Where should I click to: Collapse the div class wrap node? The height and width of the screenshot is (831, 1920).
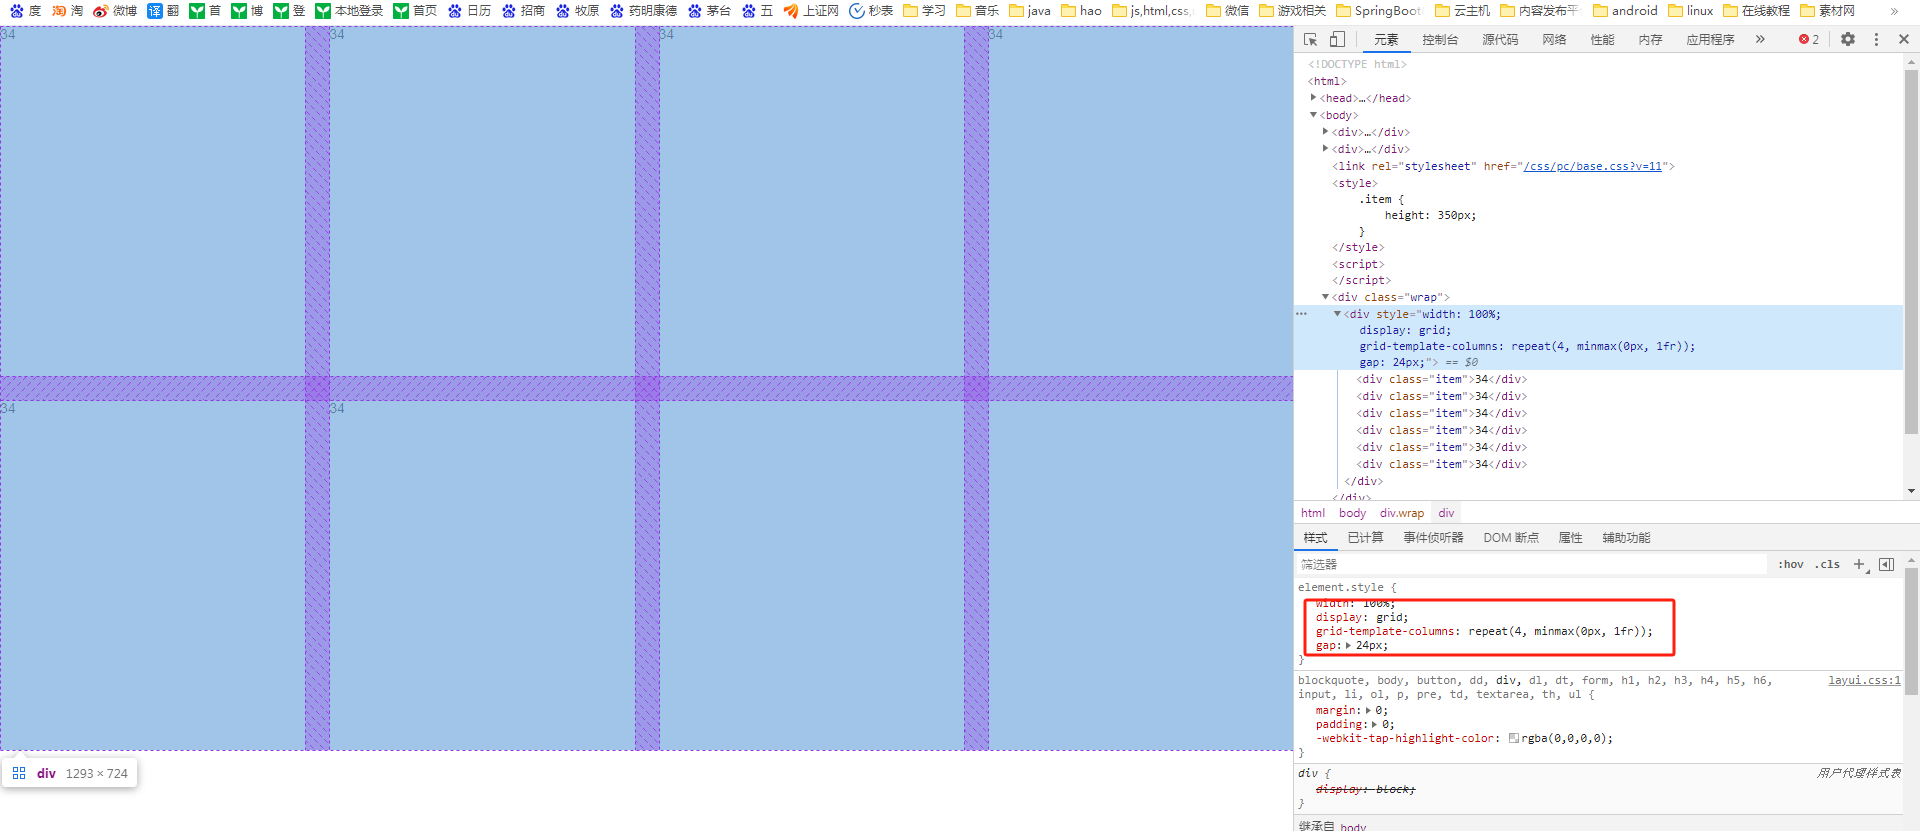pos(1325,297)
